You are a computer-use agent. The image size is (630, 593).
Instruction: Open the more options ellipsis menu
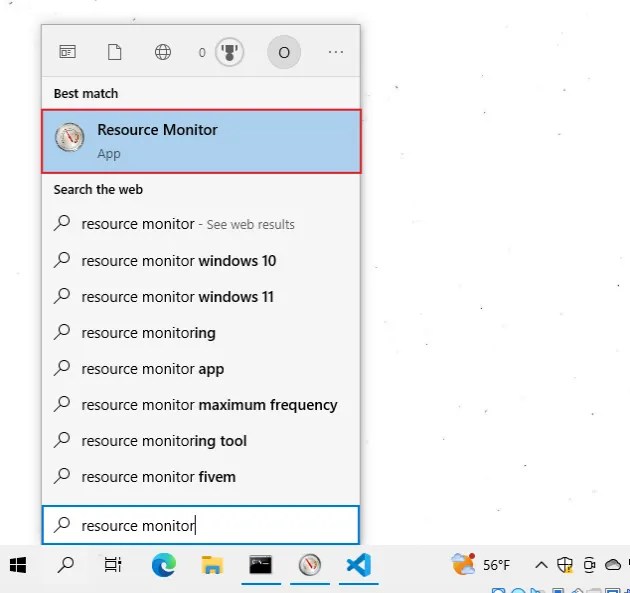335,52
